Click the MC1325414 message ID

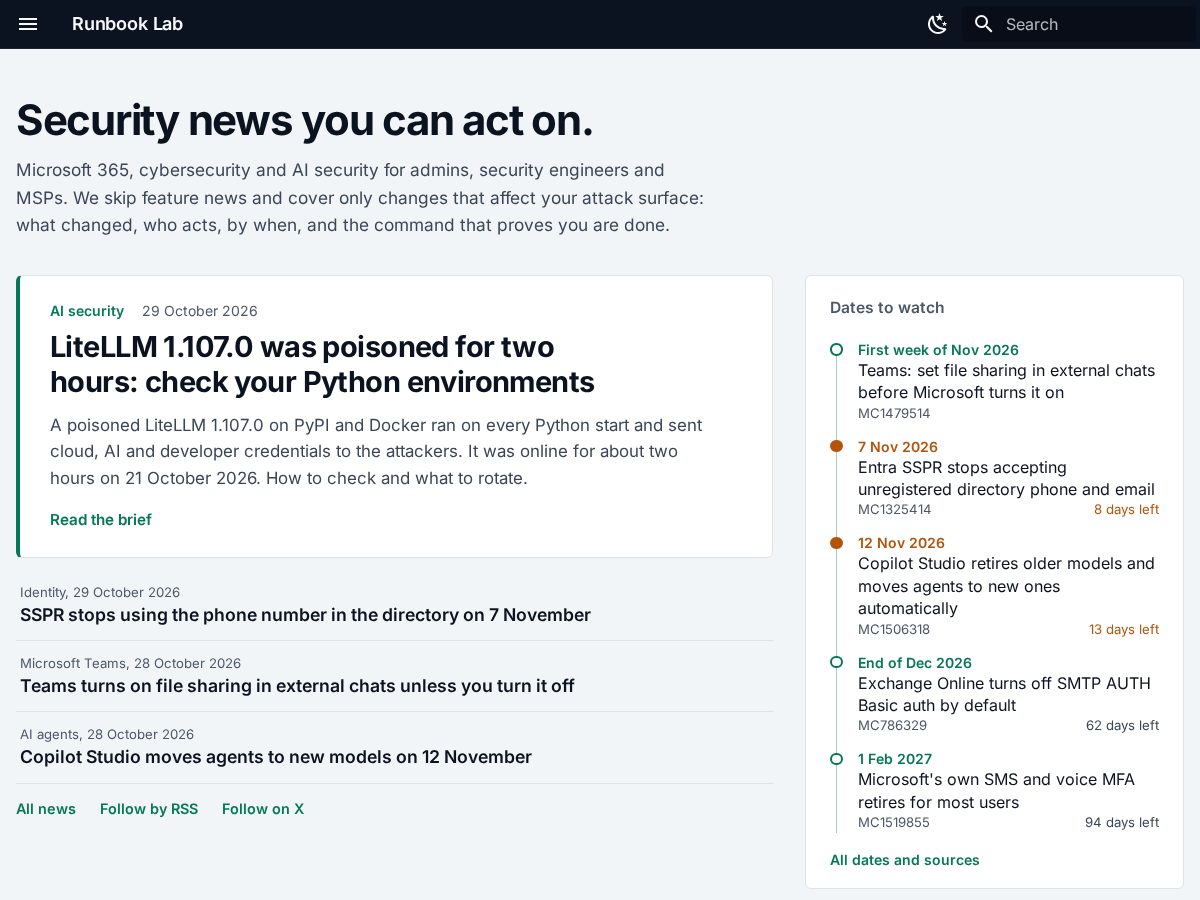click(894, 509)
